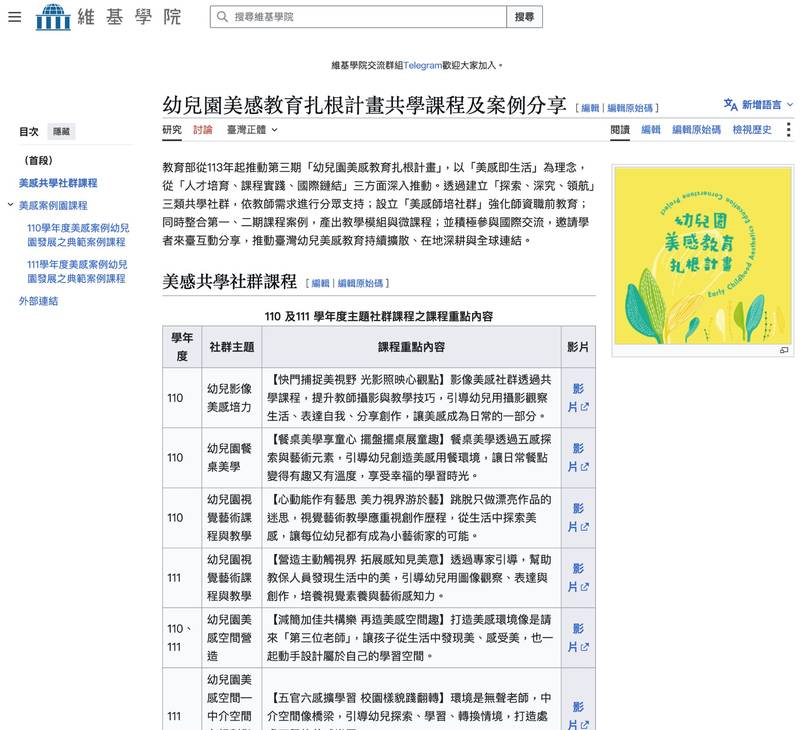Open video link for 五官六感擴學習 row
The width and height of the screenshot is (800, 730).
(578, 716)
